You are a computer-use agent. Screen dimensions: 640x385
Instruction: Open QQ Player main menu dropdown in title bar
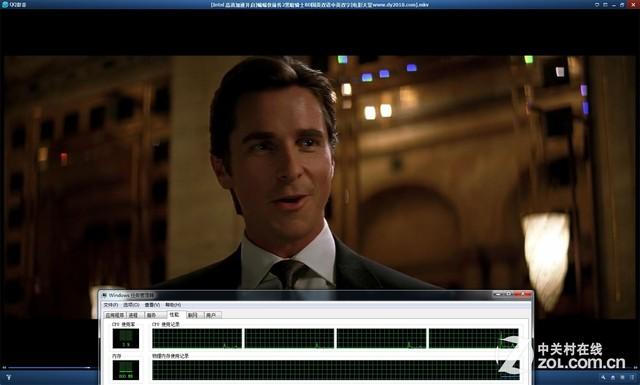[x=597, y=5]
